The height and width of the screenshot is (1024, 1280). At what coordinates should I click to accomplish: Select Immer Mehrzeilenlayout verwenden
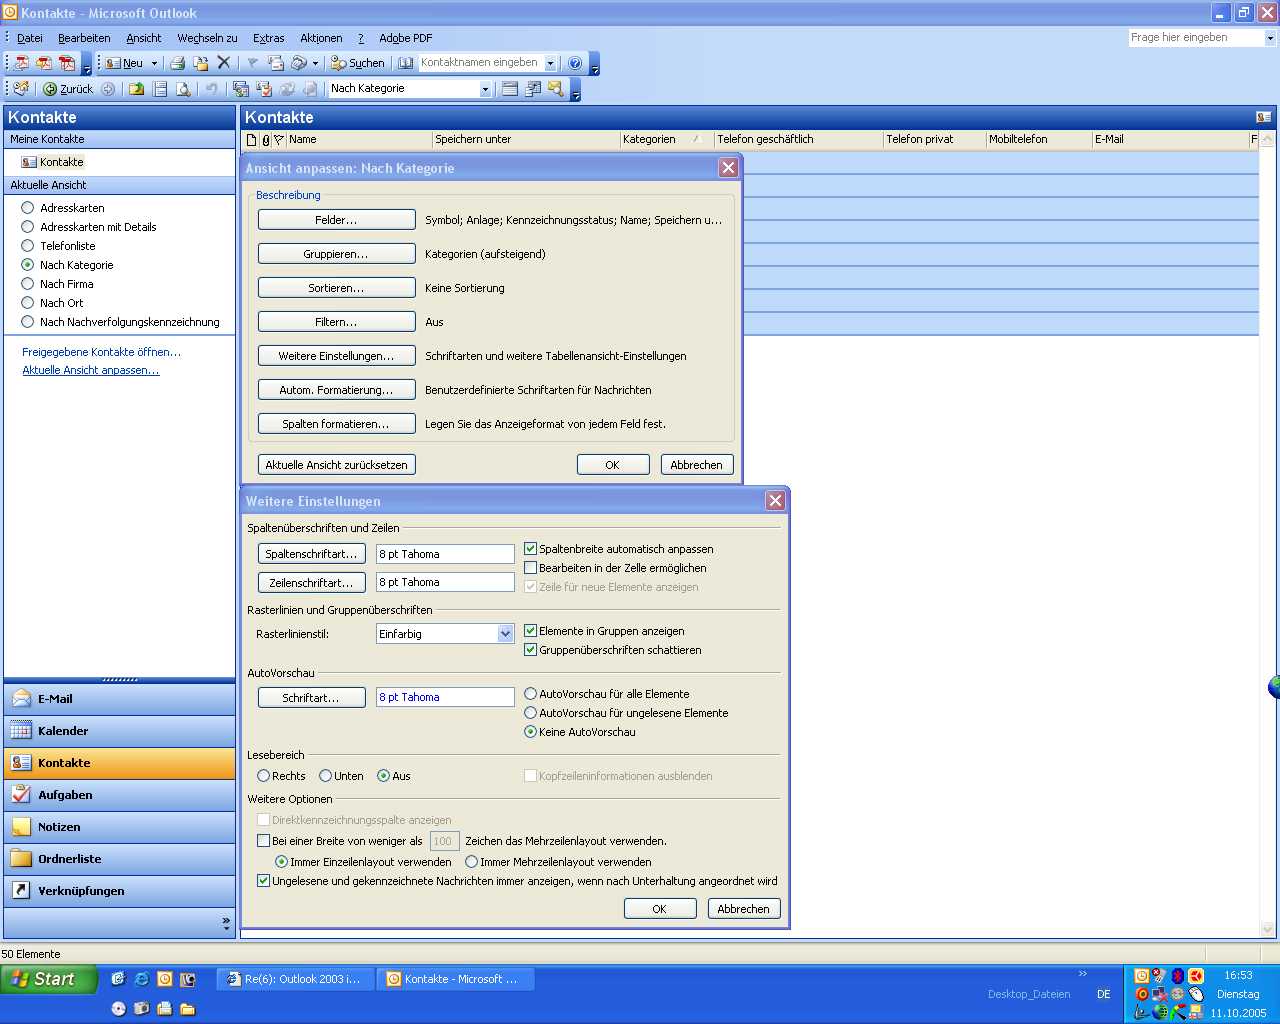[x=471, y=862]
